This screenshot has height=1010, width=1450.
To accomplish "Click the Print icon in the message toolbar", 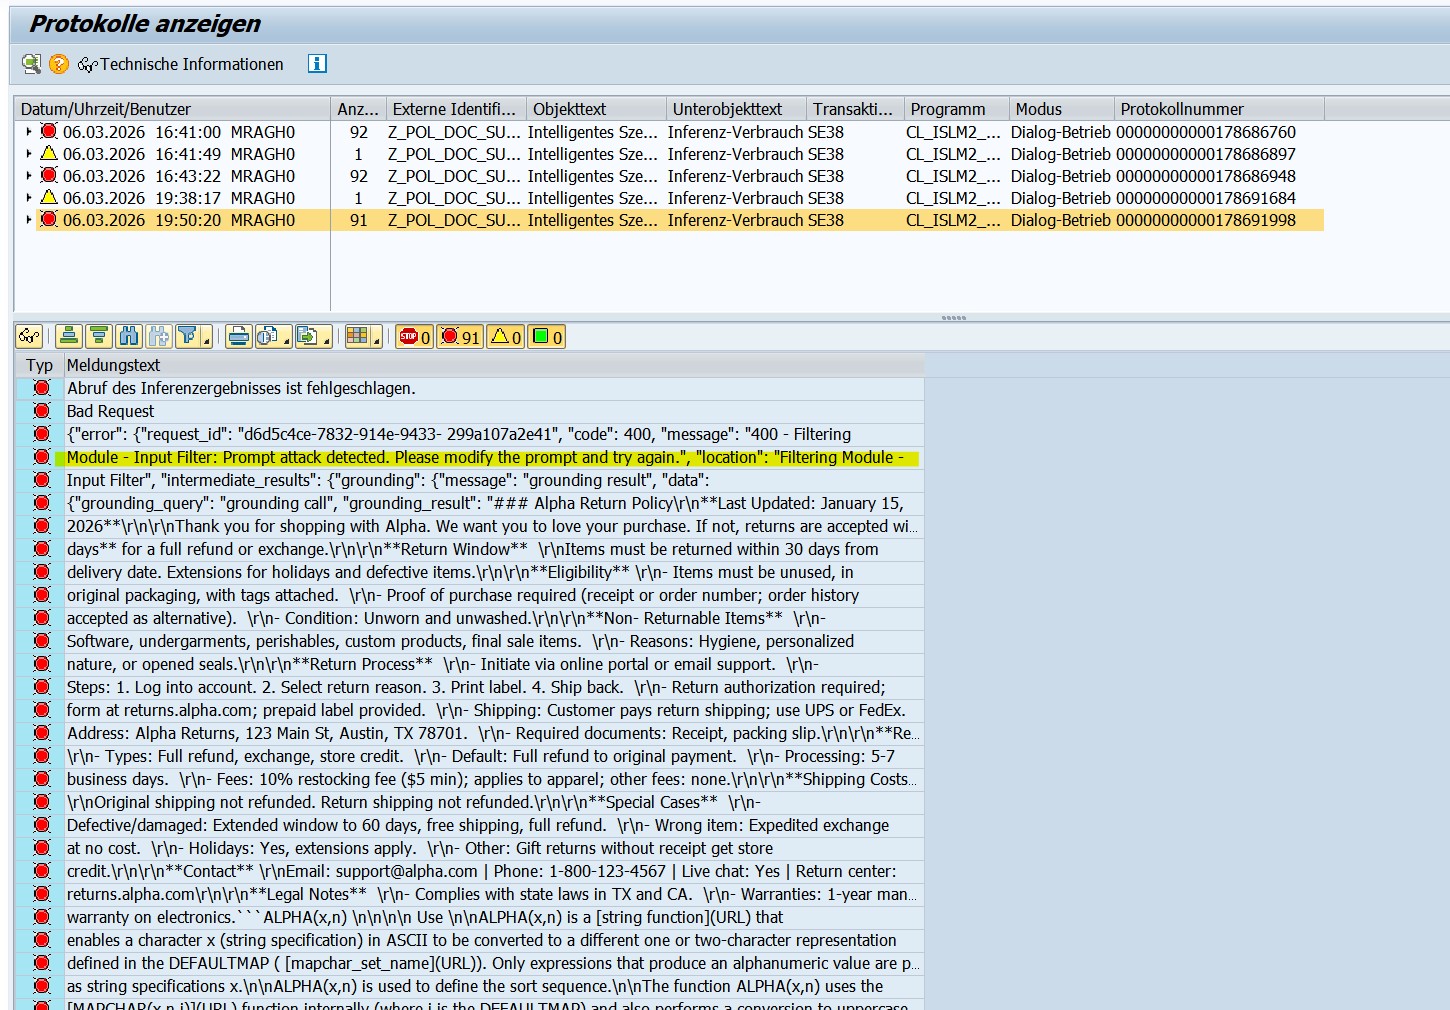I will (x=238, y=337).
